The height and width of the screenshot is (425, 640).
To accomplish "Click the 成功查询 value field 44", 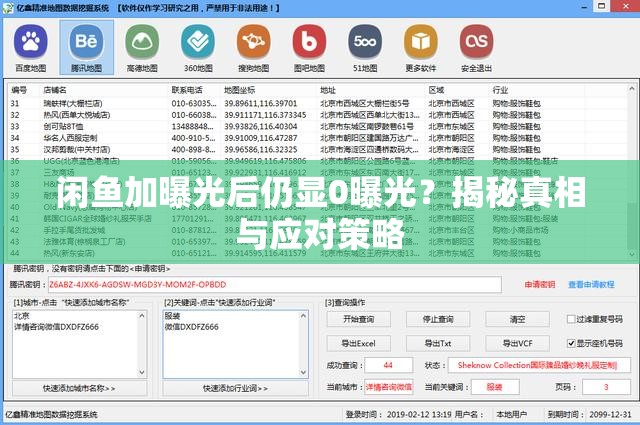I will pos(388,365).
